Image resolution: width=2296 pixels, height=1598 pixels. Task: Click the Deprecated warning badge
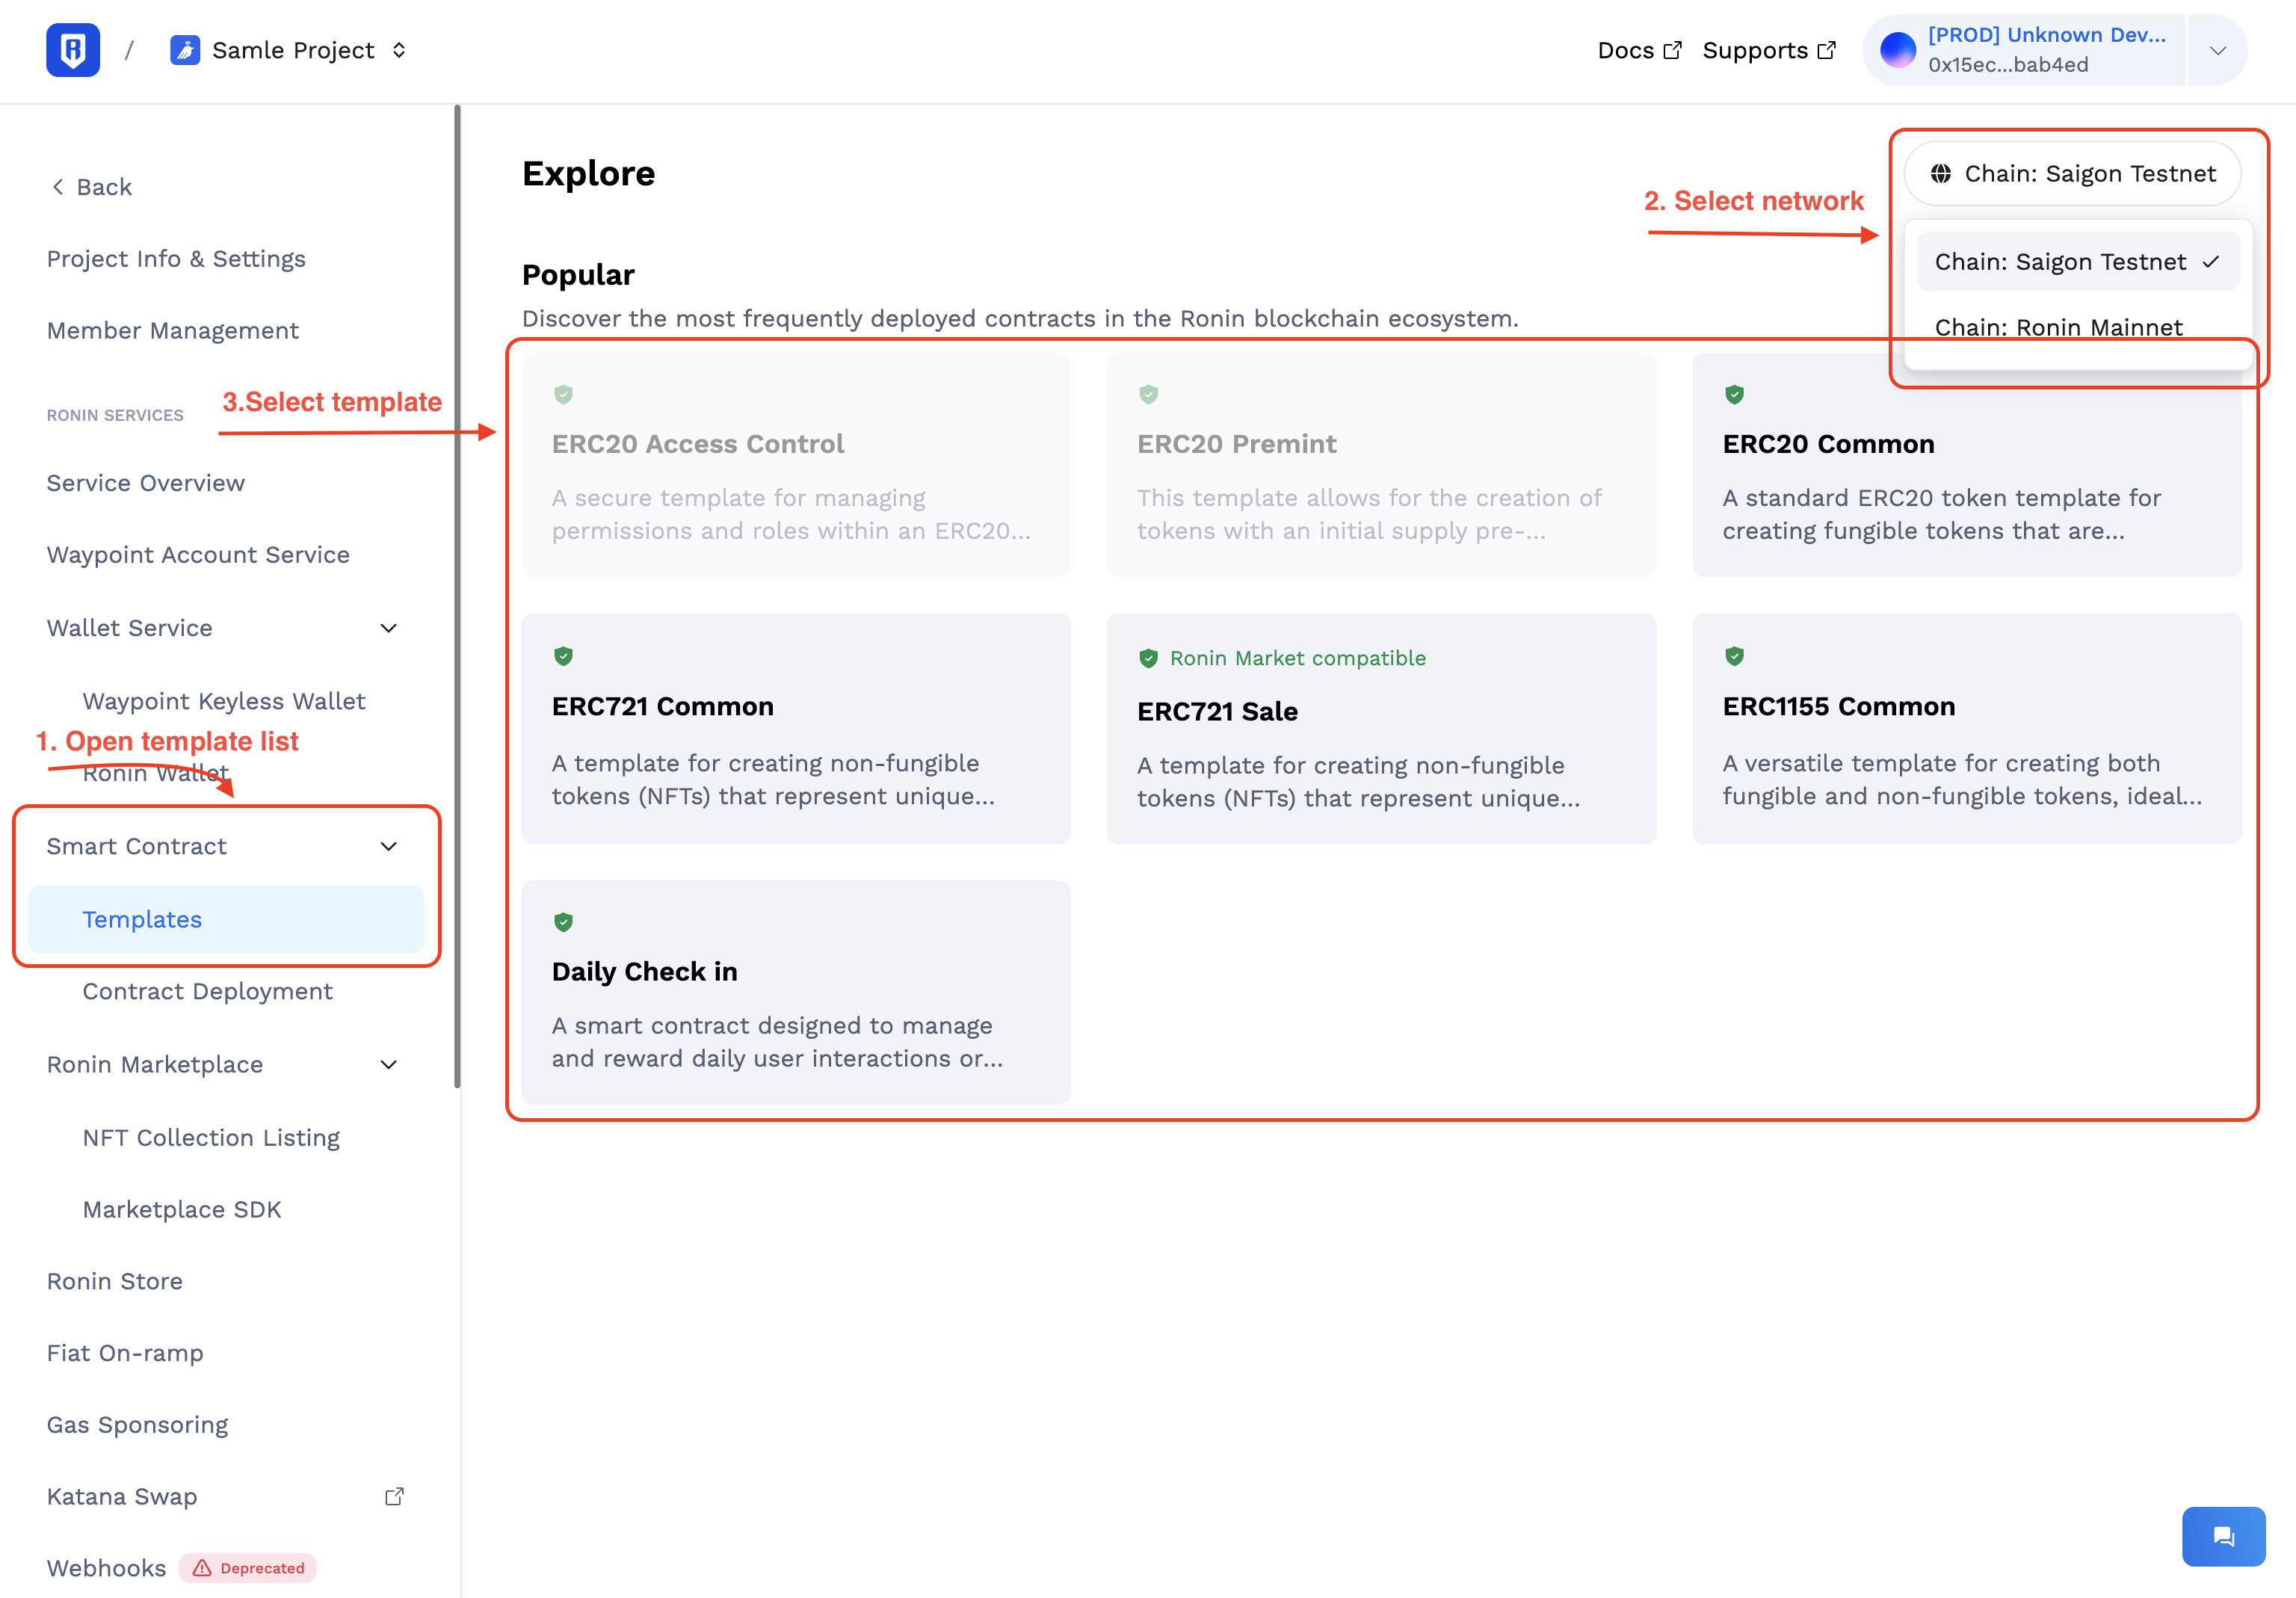pos(248,1568)
